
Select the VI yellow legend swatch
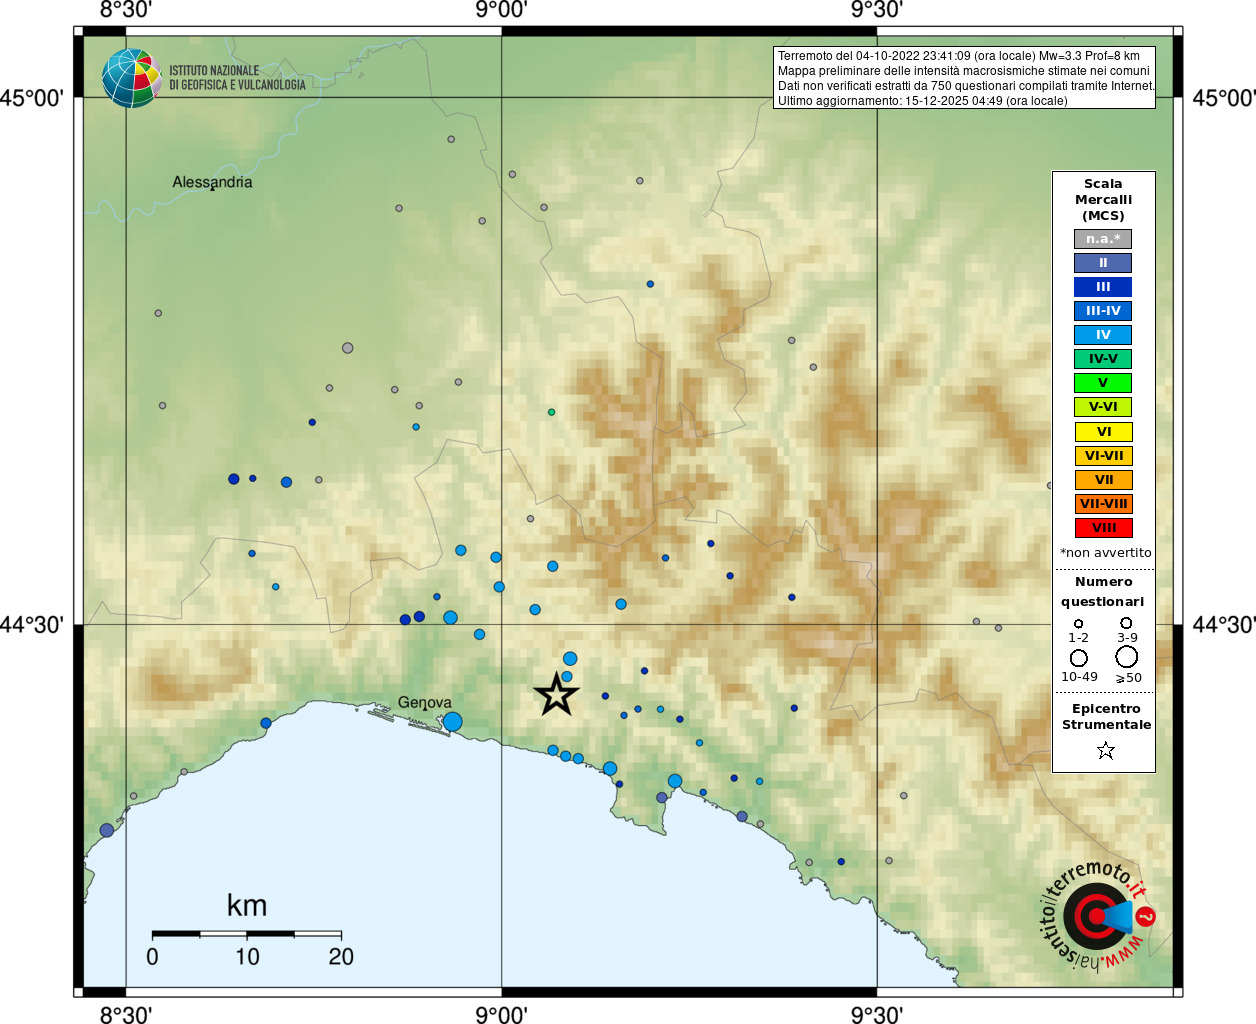pos(1103,432)
